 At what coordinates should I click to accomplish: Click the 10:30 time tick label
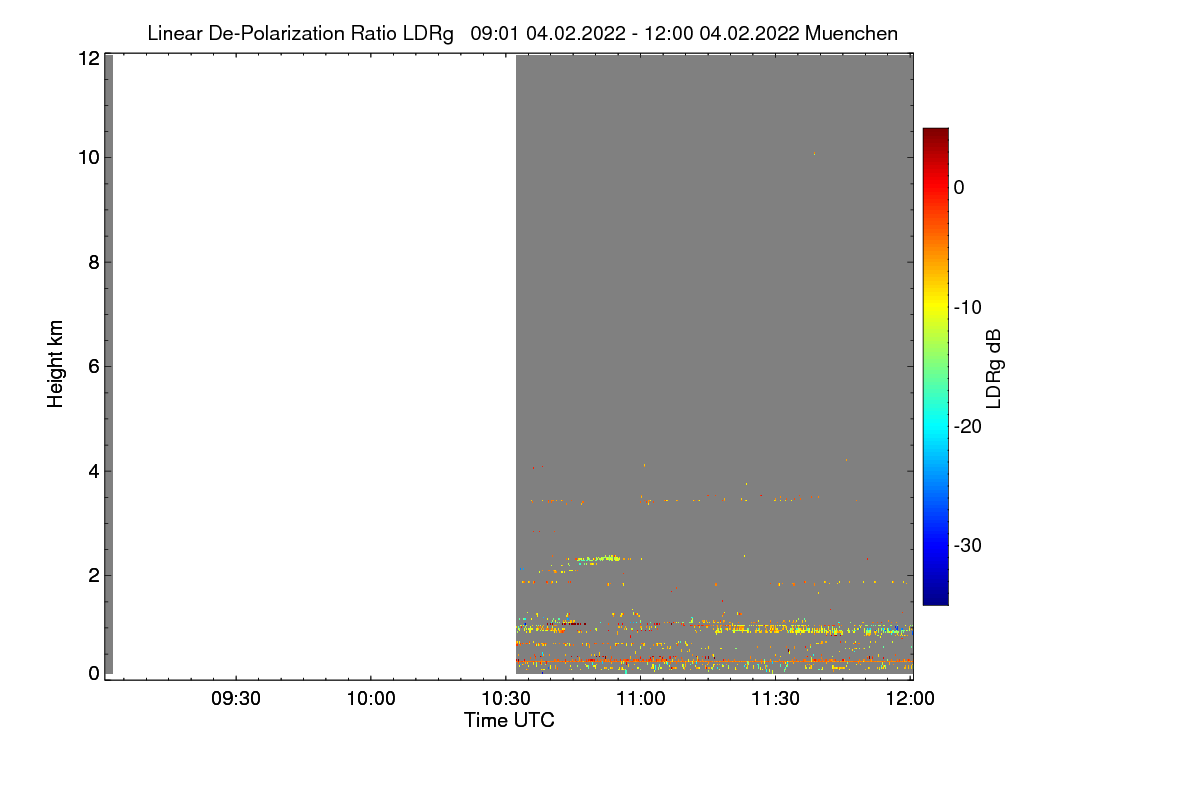(506, 699)
